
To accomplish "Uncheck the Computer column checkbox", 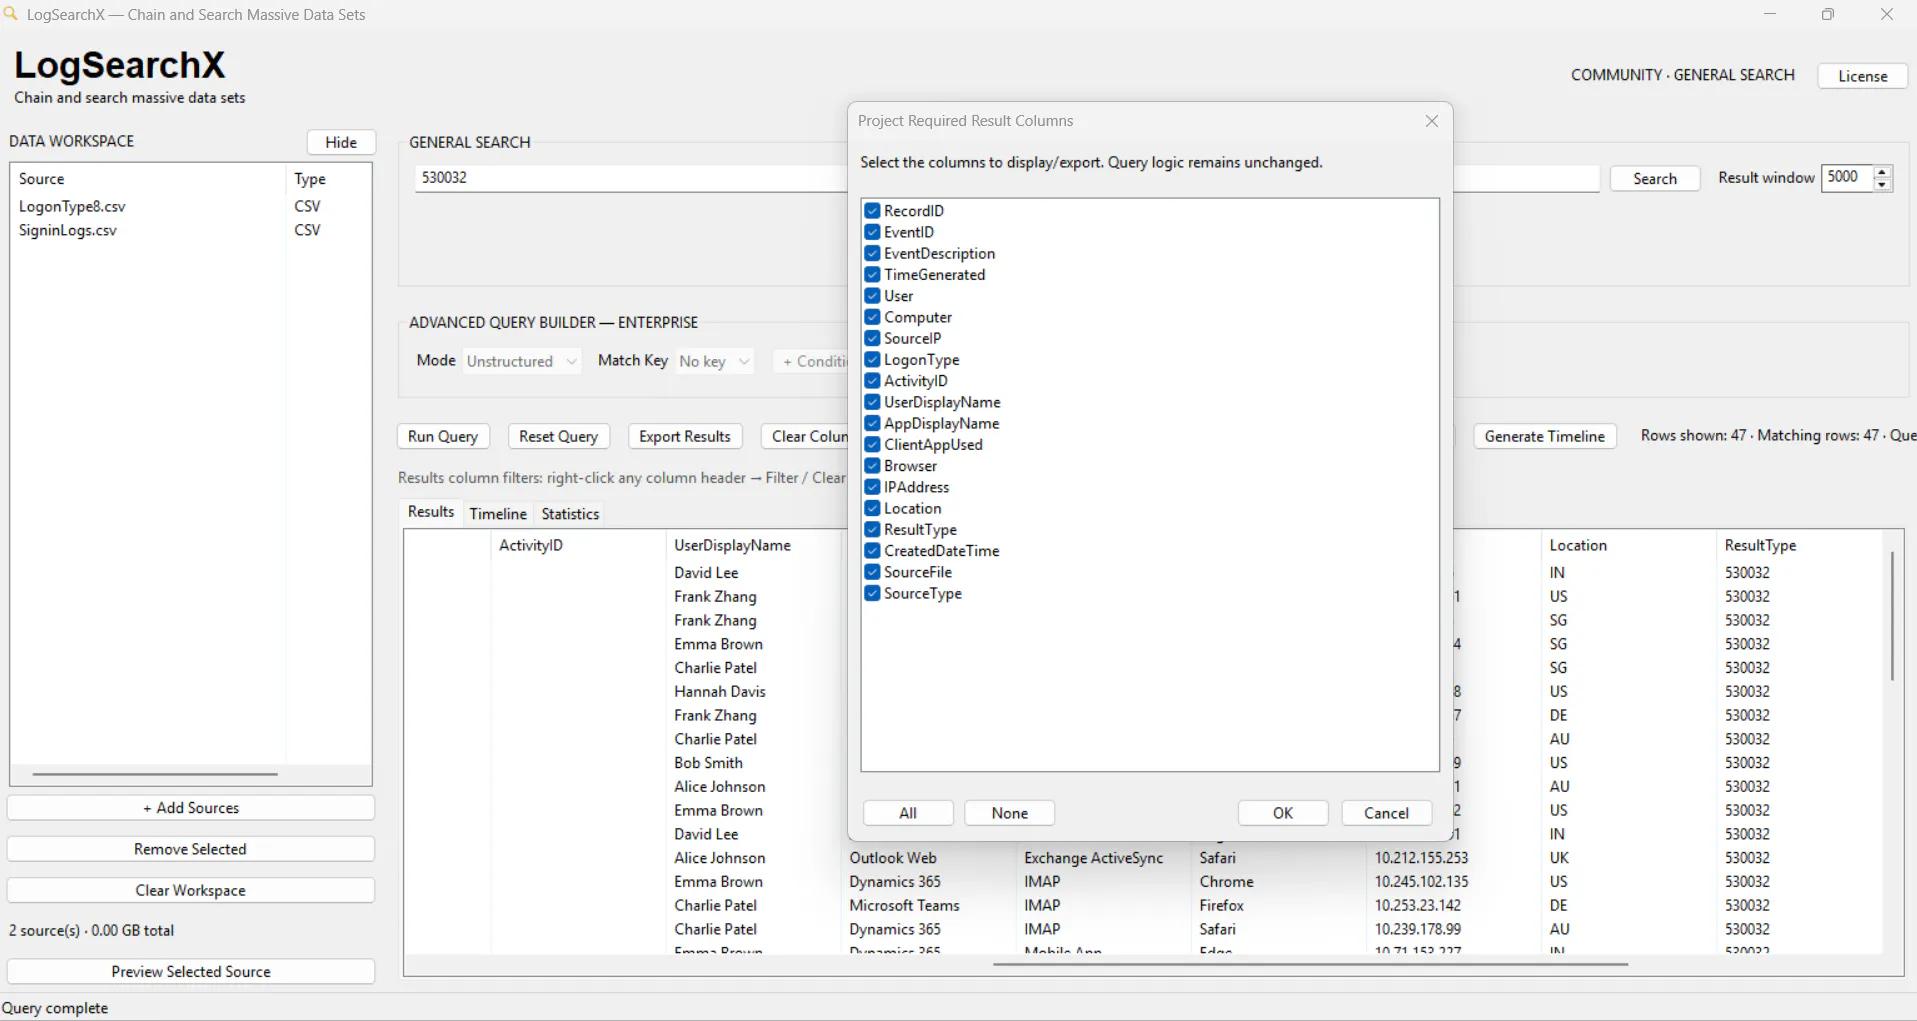I will coord(872,317).
